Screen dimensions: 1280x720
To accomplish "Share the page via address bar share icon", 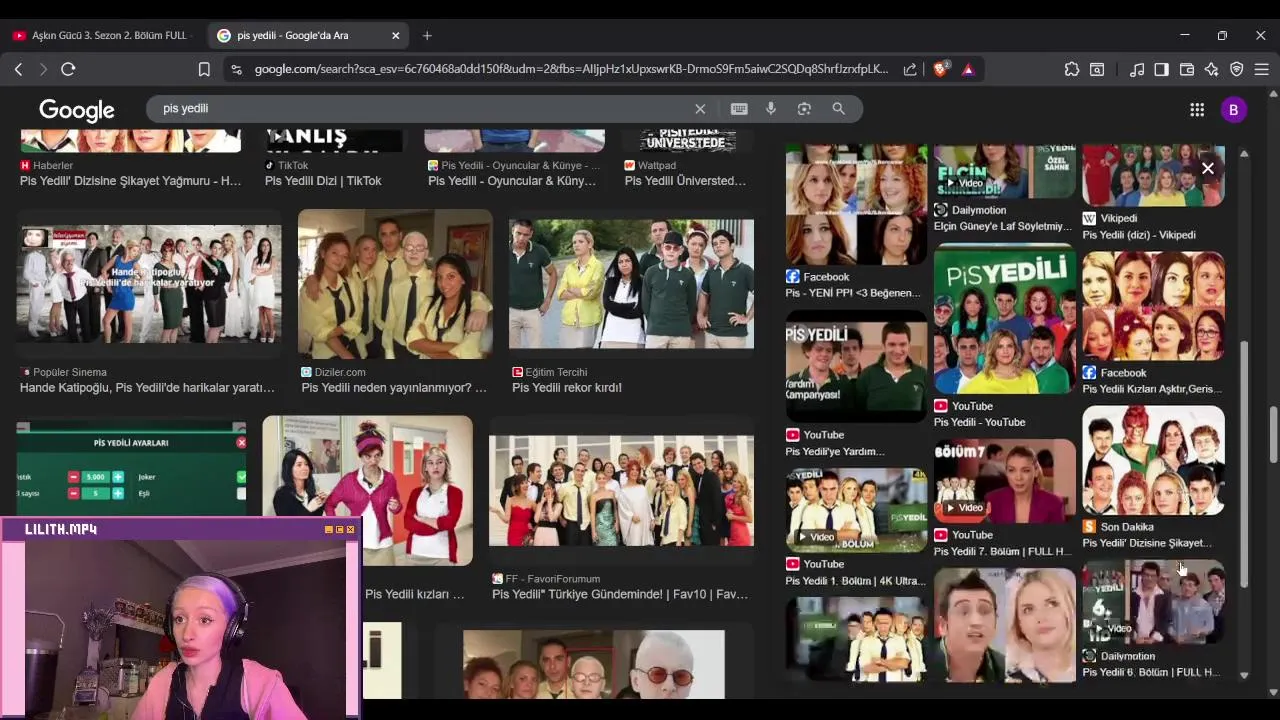I will [910, 69].
